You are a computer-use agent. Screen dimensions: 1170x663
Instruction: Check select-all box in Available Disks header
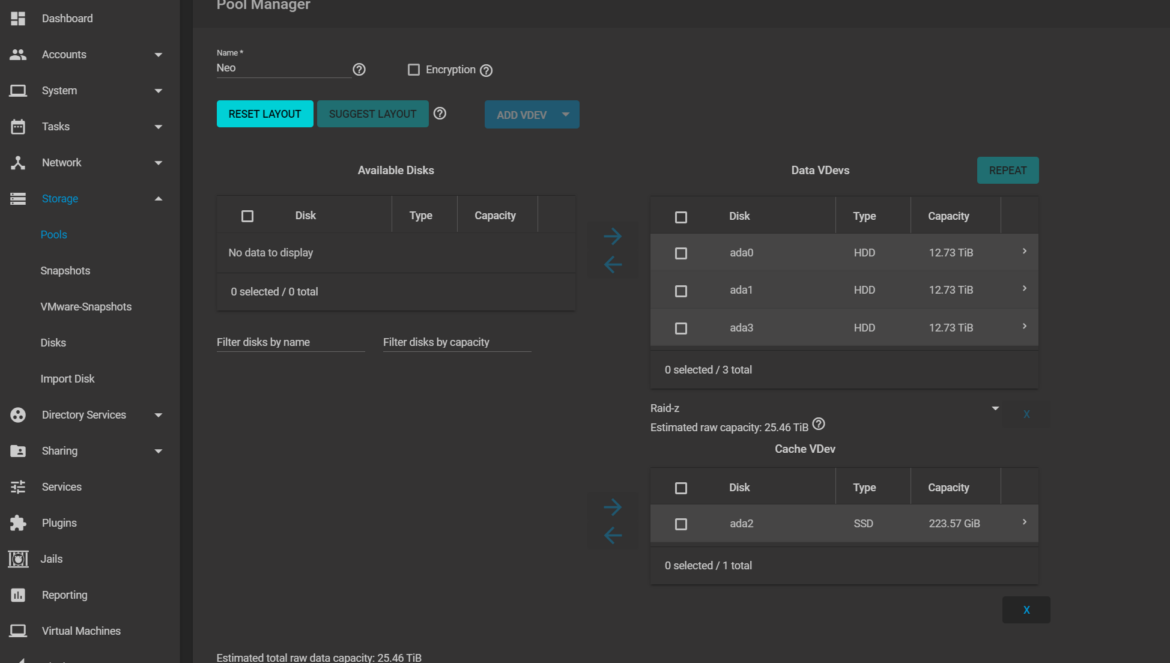pos(247,216)
